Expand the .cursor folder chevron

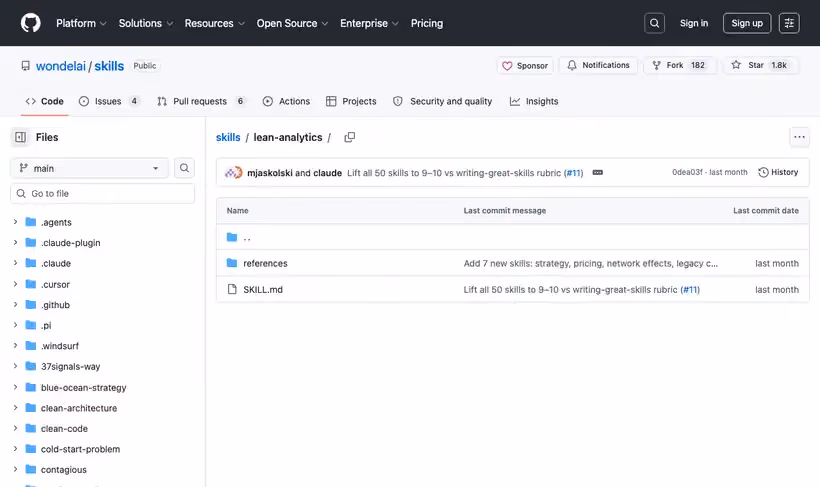pyautogui.click(x=16, y=284)
